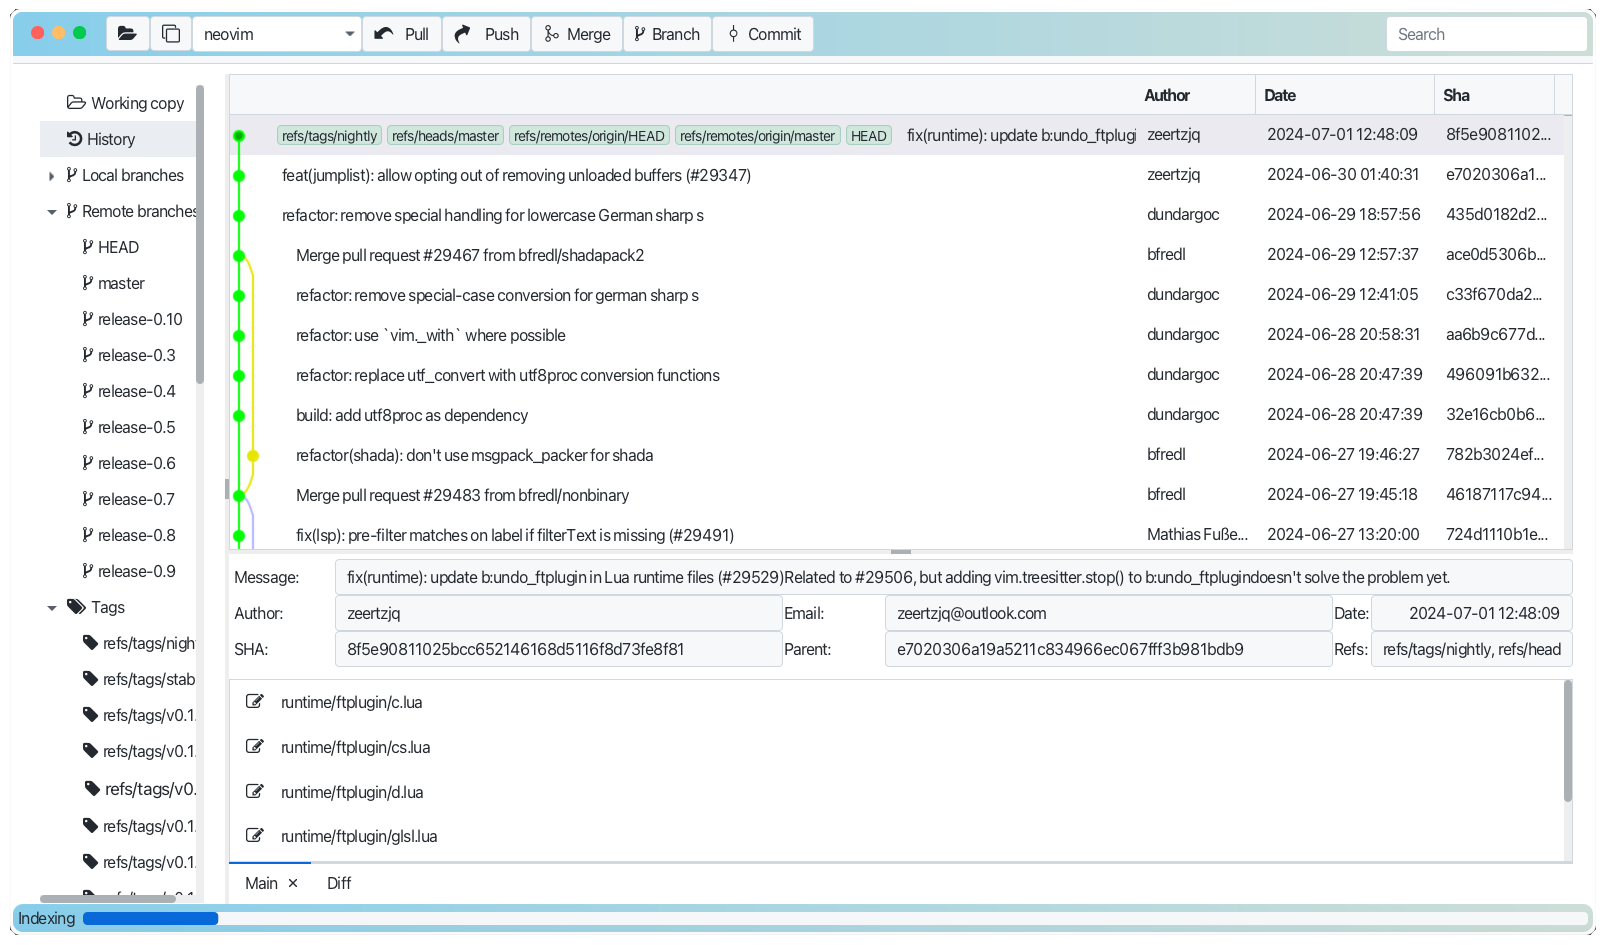Image resolution: width=1605 pixels, height=945 pixels.
Task: Click the Indexing progress bar
Action: [837, 918]
